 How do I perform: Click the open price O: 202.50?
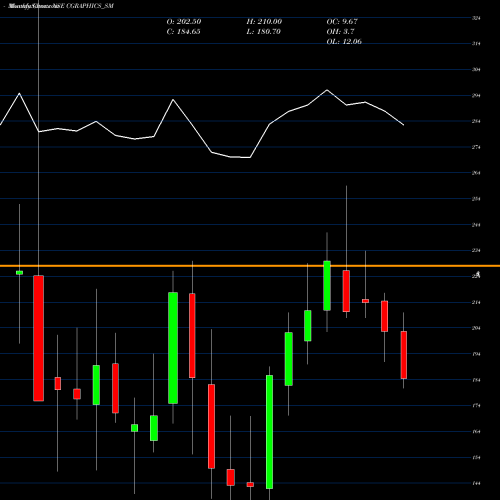pos(184,22)
